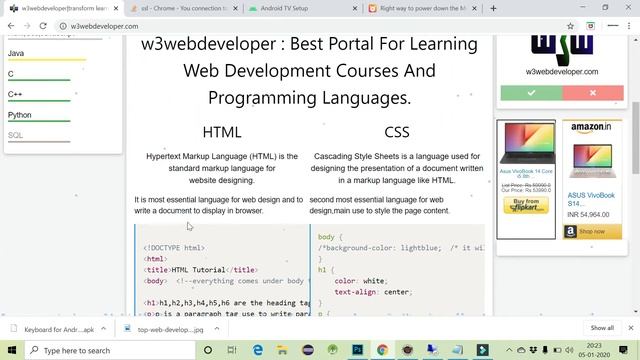
Task: Dismiss with the red X button
Action: pyautogui.click(x=593, y=93)
